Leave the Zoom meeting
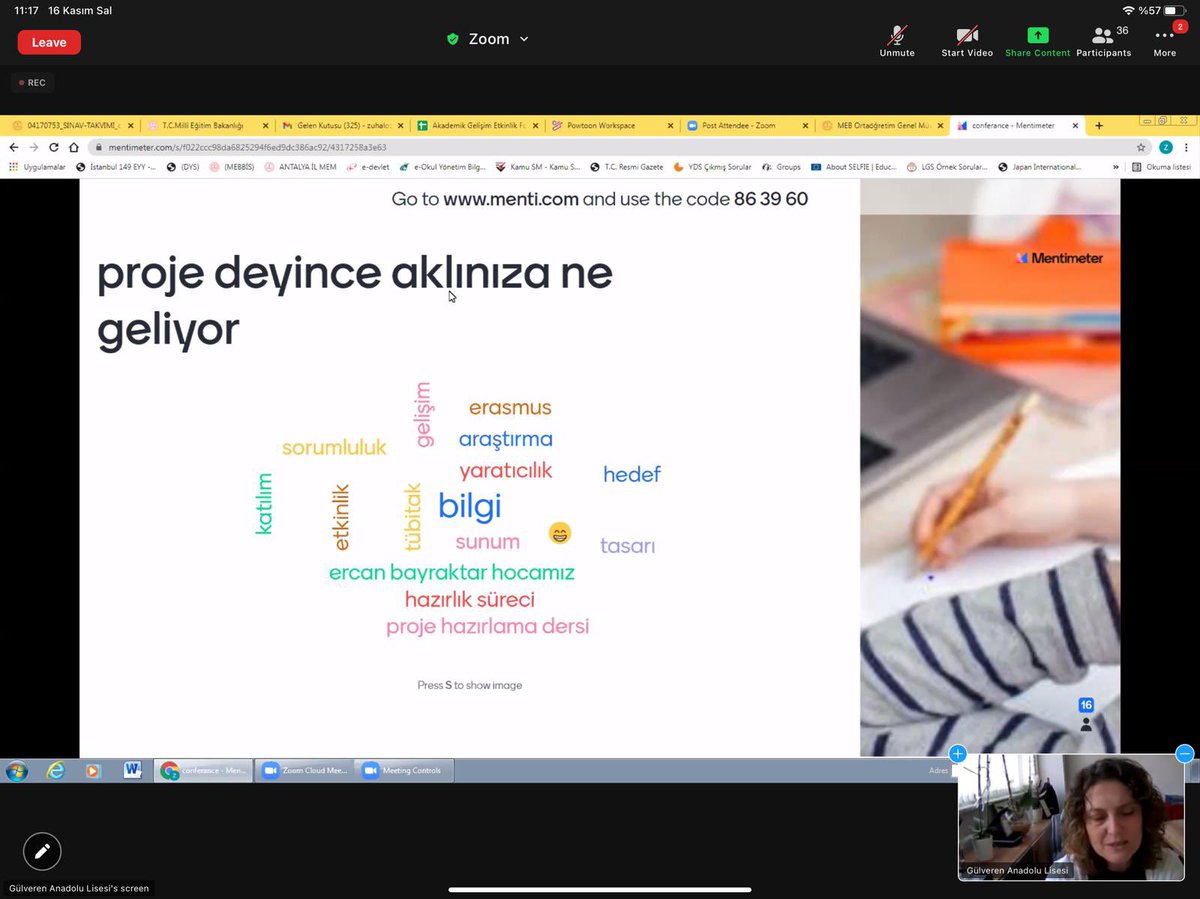The height and width of the screenshot is (899, 1200). 49,42
